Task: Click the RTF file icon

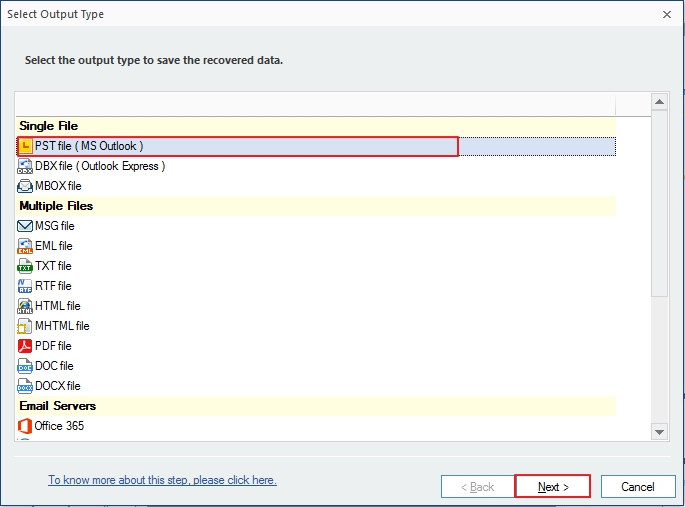Action: pyautogui.click(x=25, y=286)
